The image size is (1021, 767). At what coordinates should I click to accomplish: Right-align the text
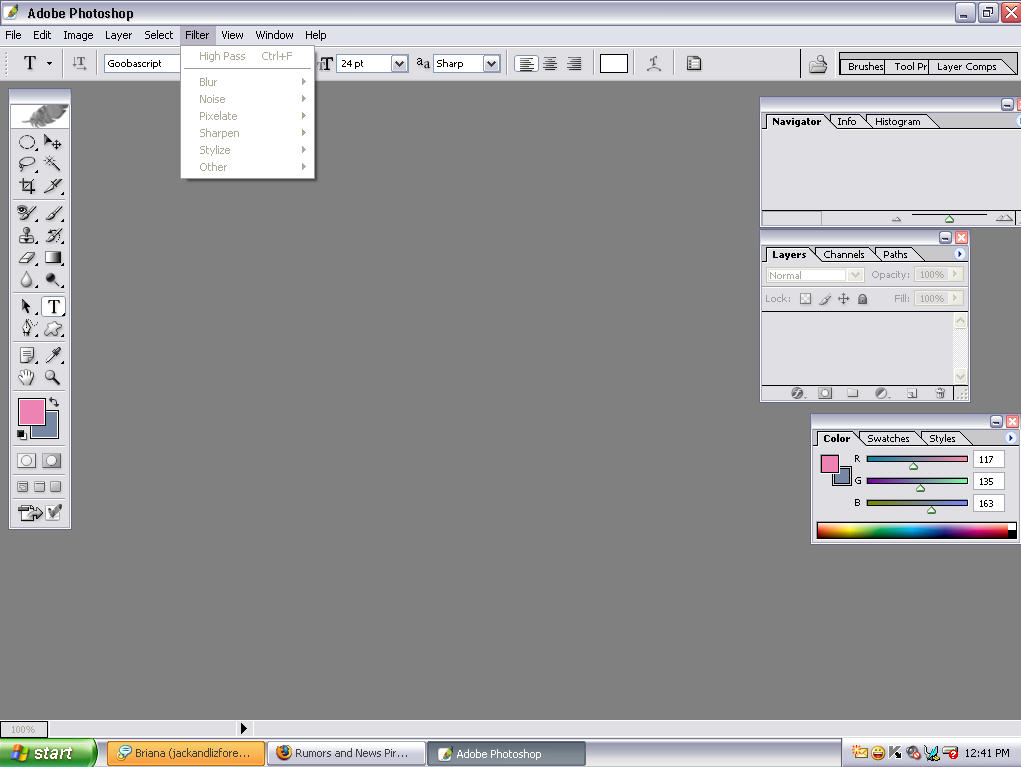pos(574,64)
